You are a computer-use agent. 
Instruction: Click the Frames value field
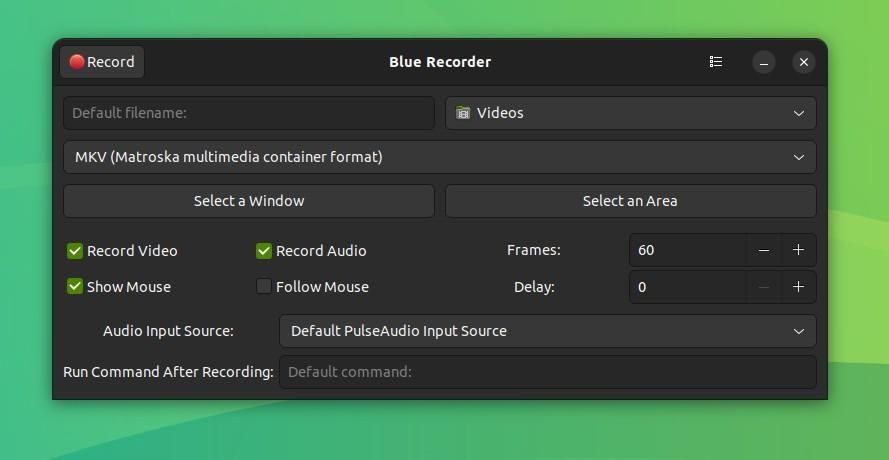tap(688, 250)
